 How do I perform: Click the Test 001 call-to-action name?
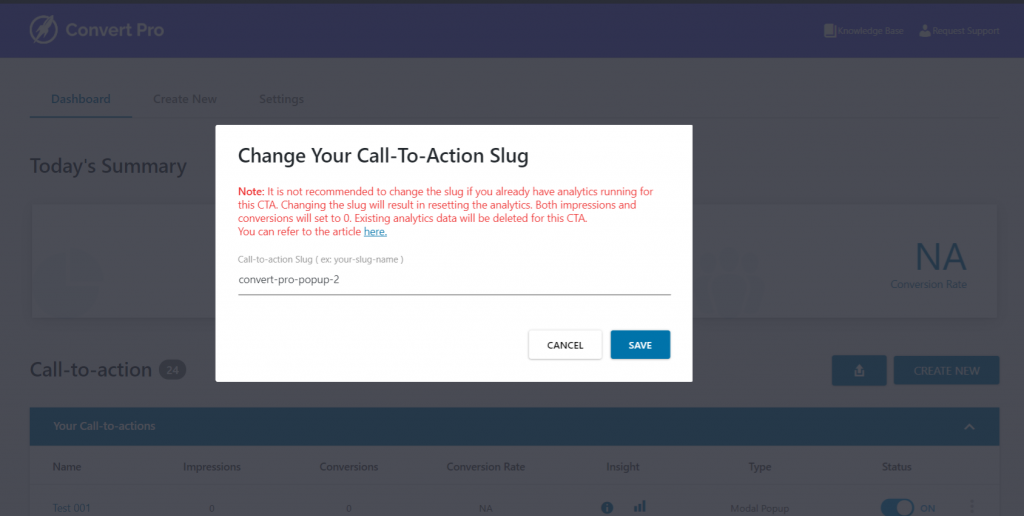point(71,508)
